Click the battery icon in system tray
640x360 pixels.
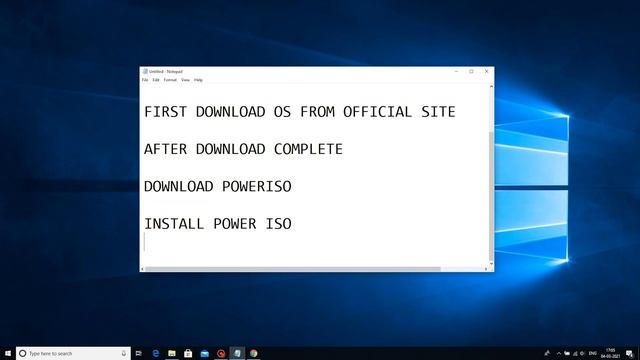[567, 353]
